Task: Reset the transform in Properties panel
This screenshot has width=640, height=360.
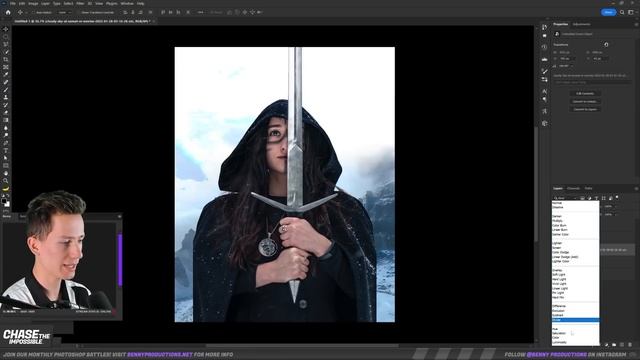Action: click(x=606, y=44)
